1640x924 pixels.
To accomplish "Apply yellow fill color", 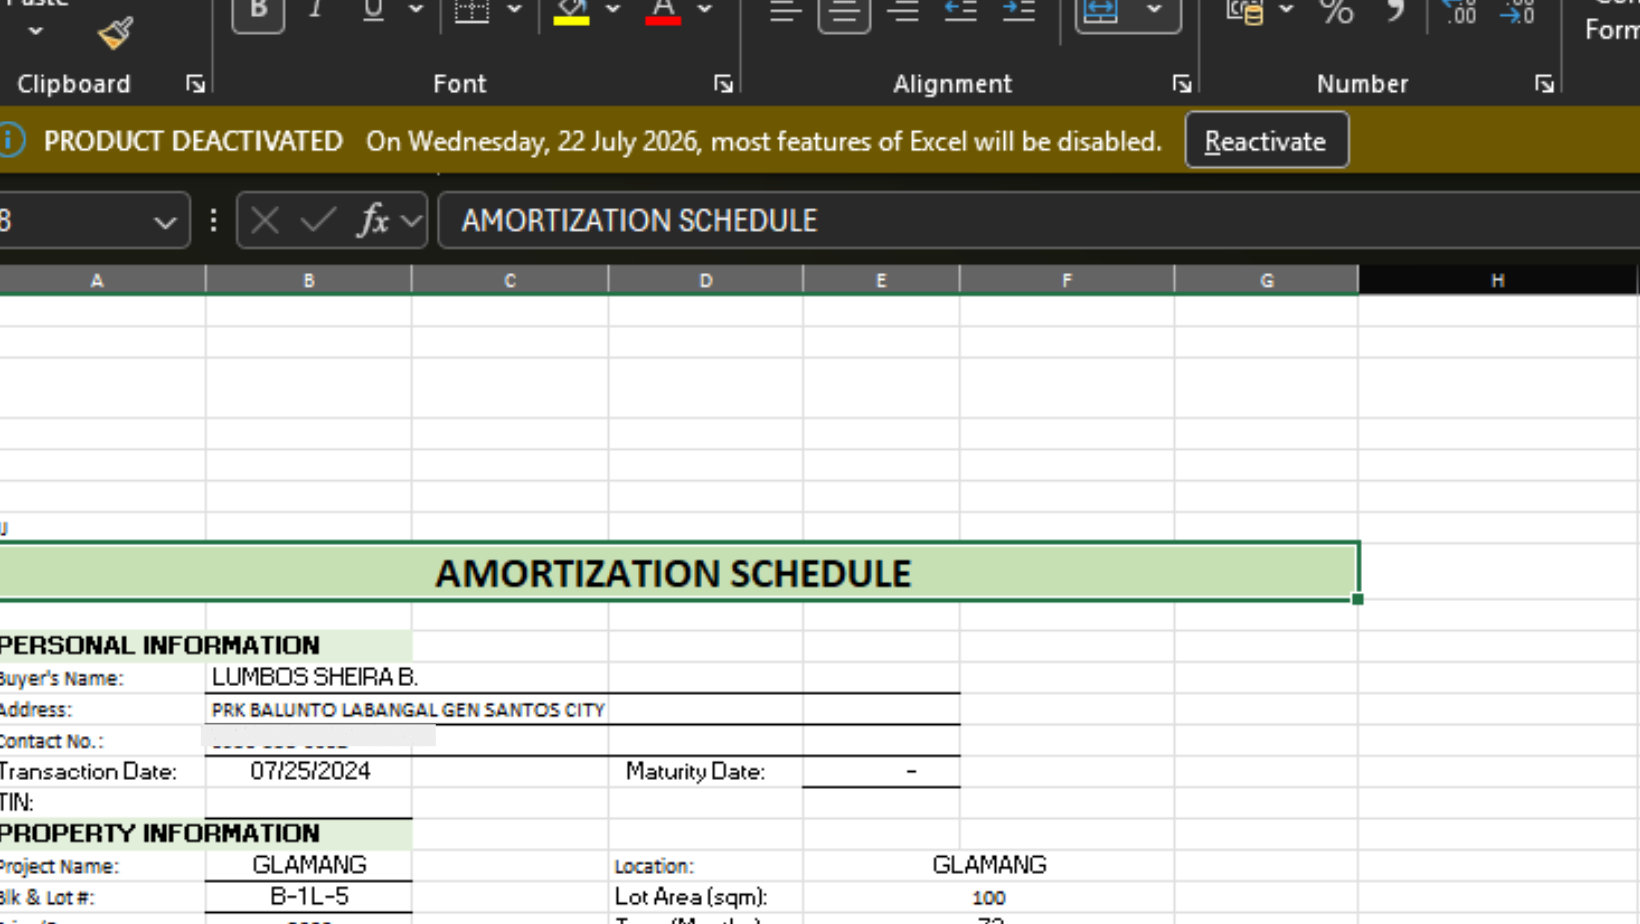I will tap(571, 12).
